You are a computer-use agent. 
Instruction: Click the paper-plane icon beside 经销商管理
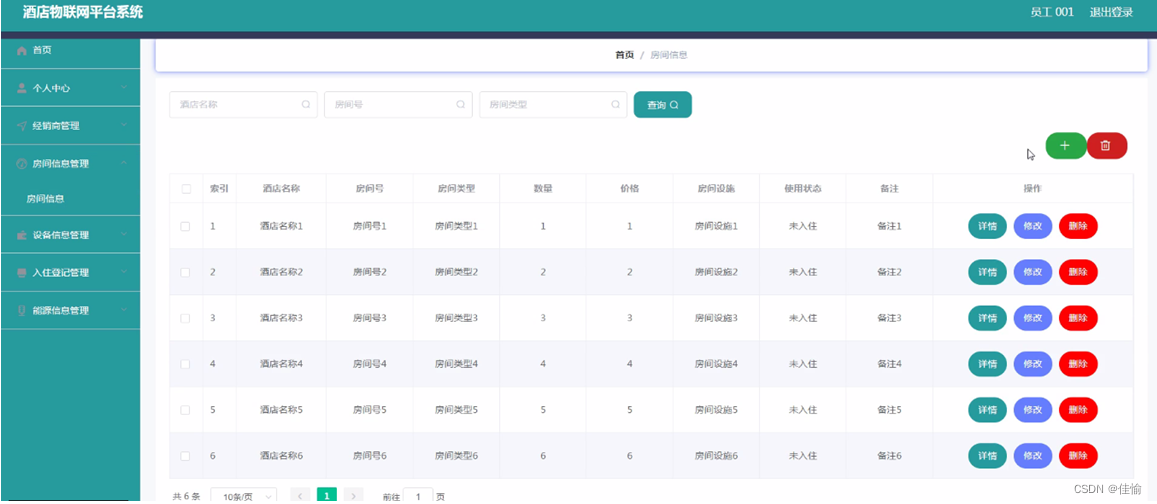pos(21,126)
